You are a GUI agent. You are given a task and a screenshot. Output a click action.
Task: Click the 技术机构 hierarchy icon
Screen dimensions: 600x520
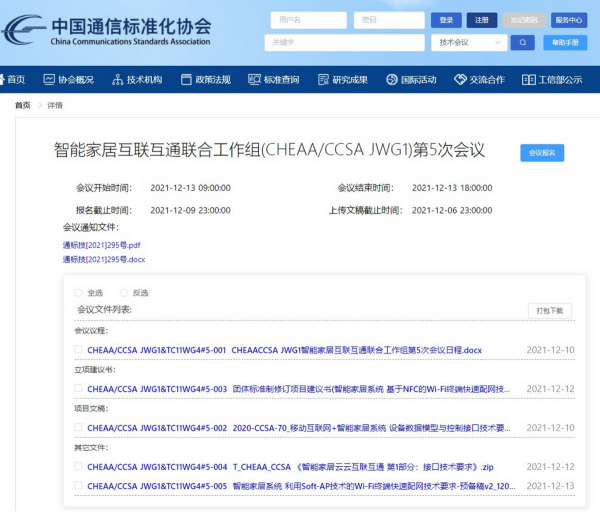coord(117,80)
